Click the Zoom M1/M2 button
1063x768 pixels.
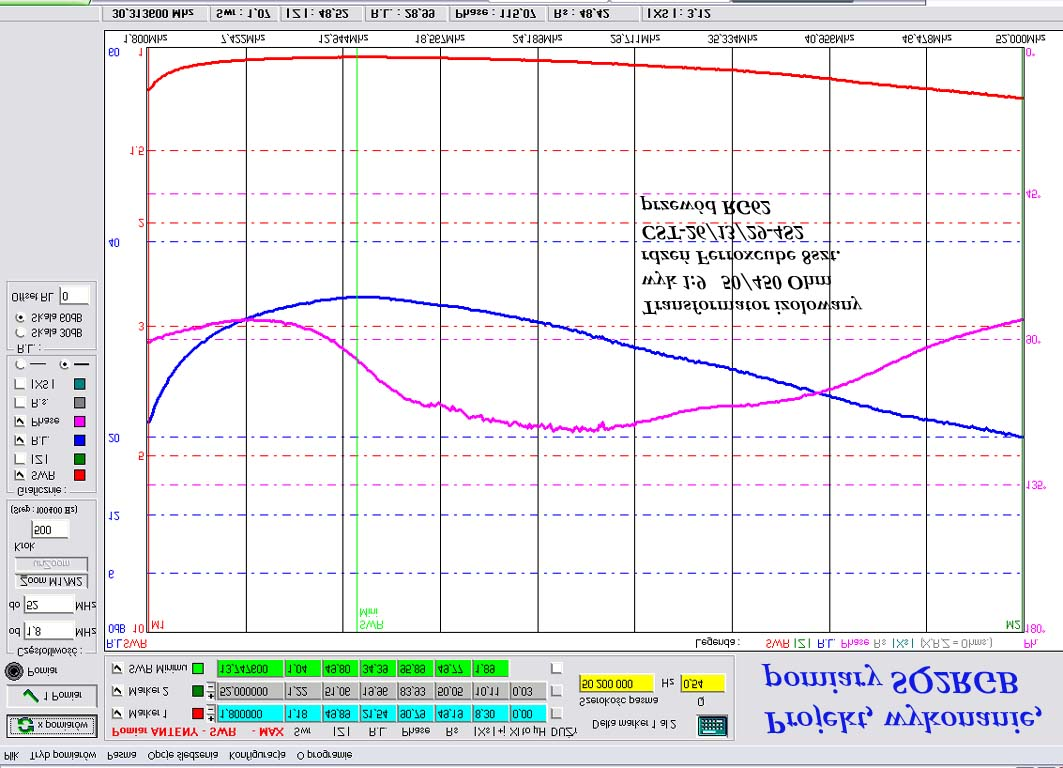52,581
